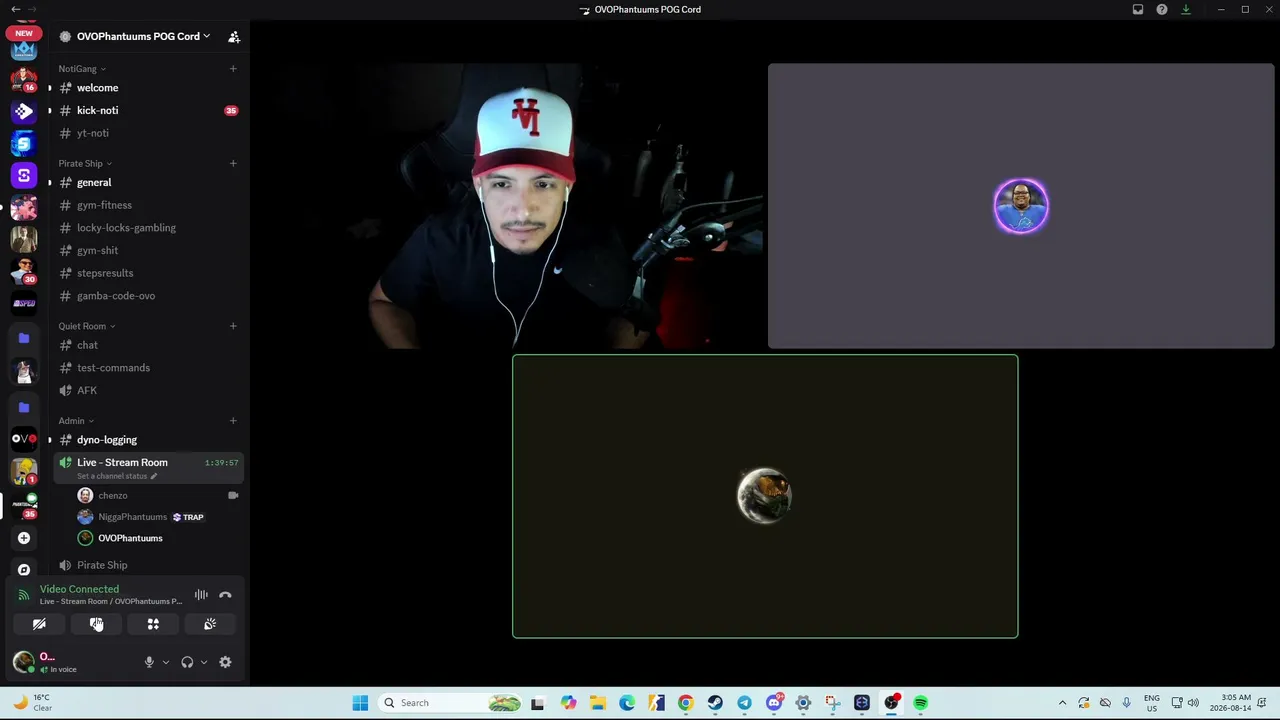Image resolution: width=1280 pixels, height=720 pixels.
Task: Switch to gym-fitness channel
Action: pyautogui.click(x=148, y=205)
